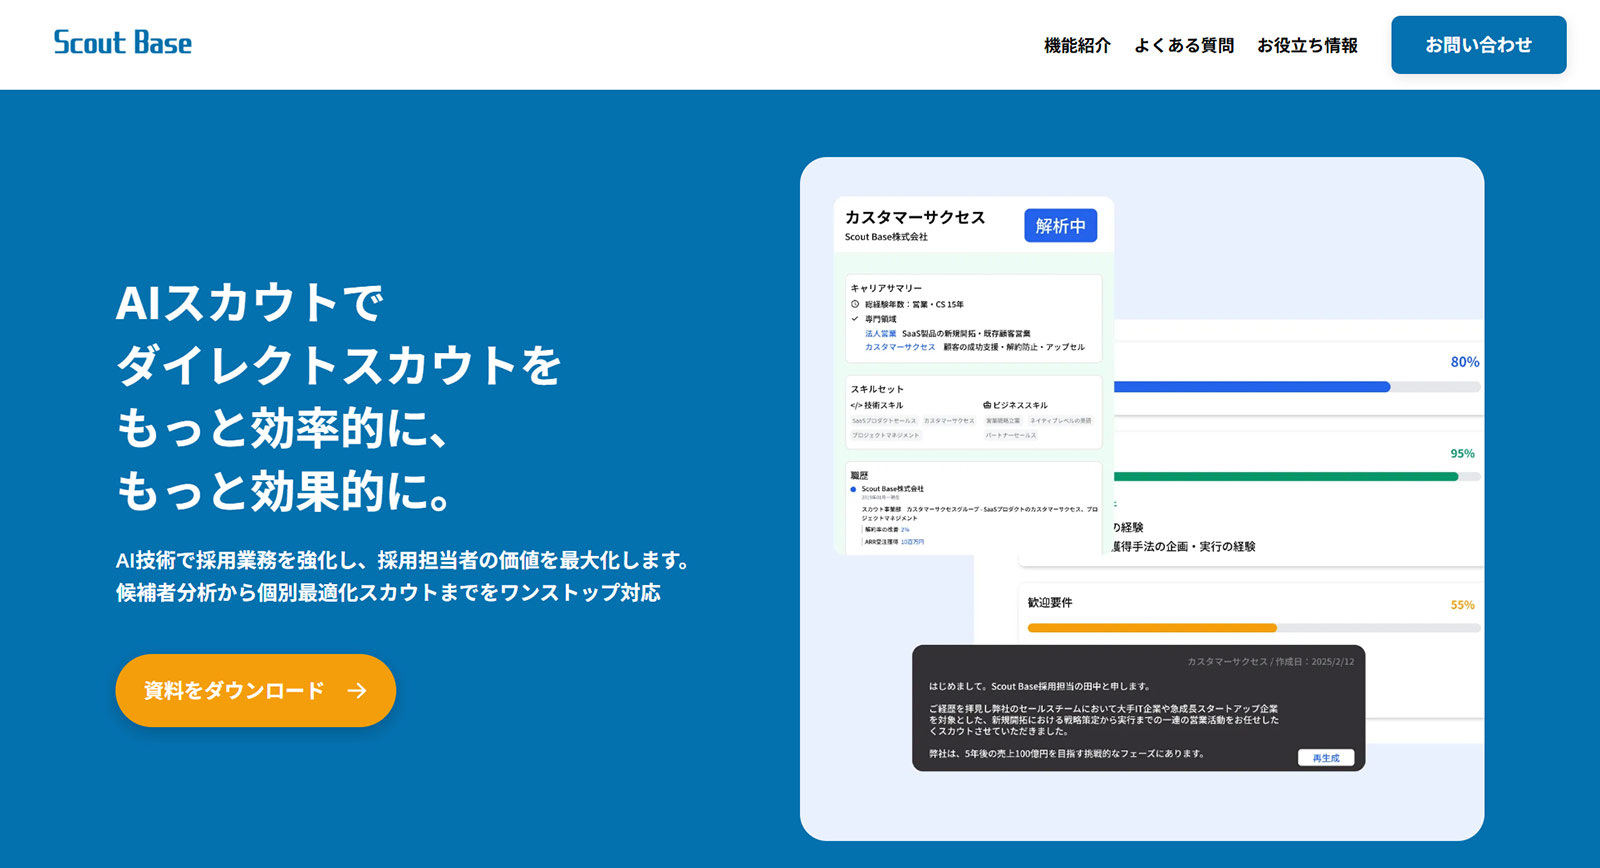Open the お役立ち情報 menu item
1600x868 pixels.
[x=1307, y=45]
